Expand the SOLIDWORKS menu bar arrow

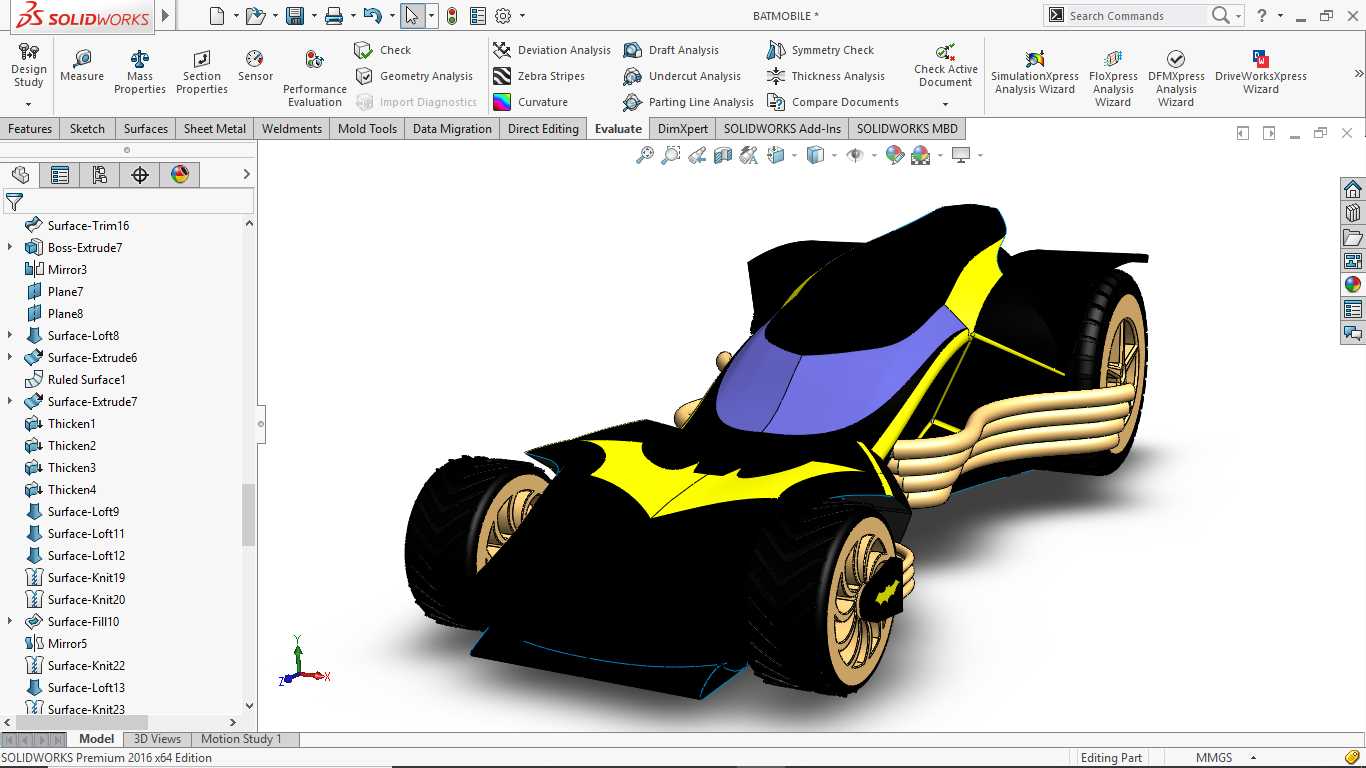point(166,16)
